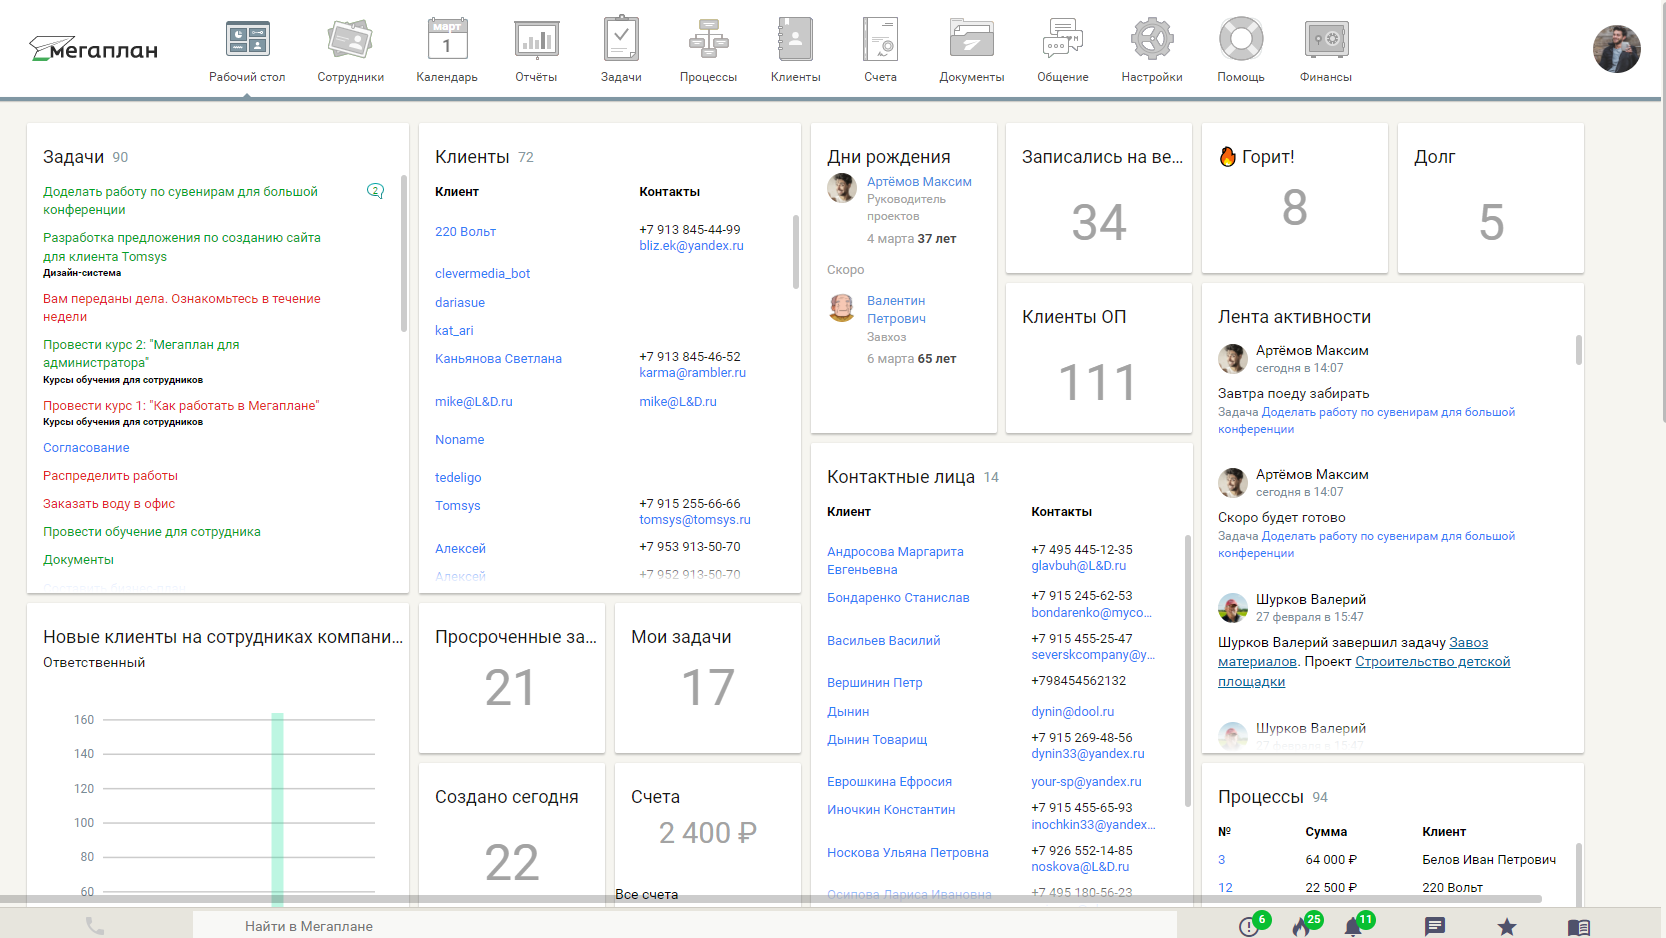Viewport: 1666px width, 938px height.
Task: Open the Финансы safe icon
Action: [x=1326, y=40]
